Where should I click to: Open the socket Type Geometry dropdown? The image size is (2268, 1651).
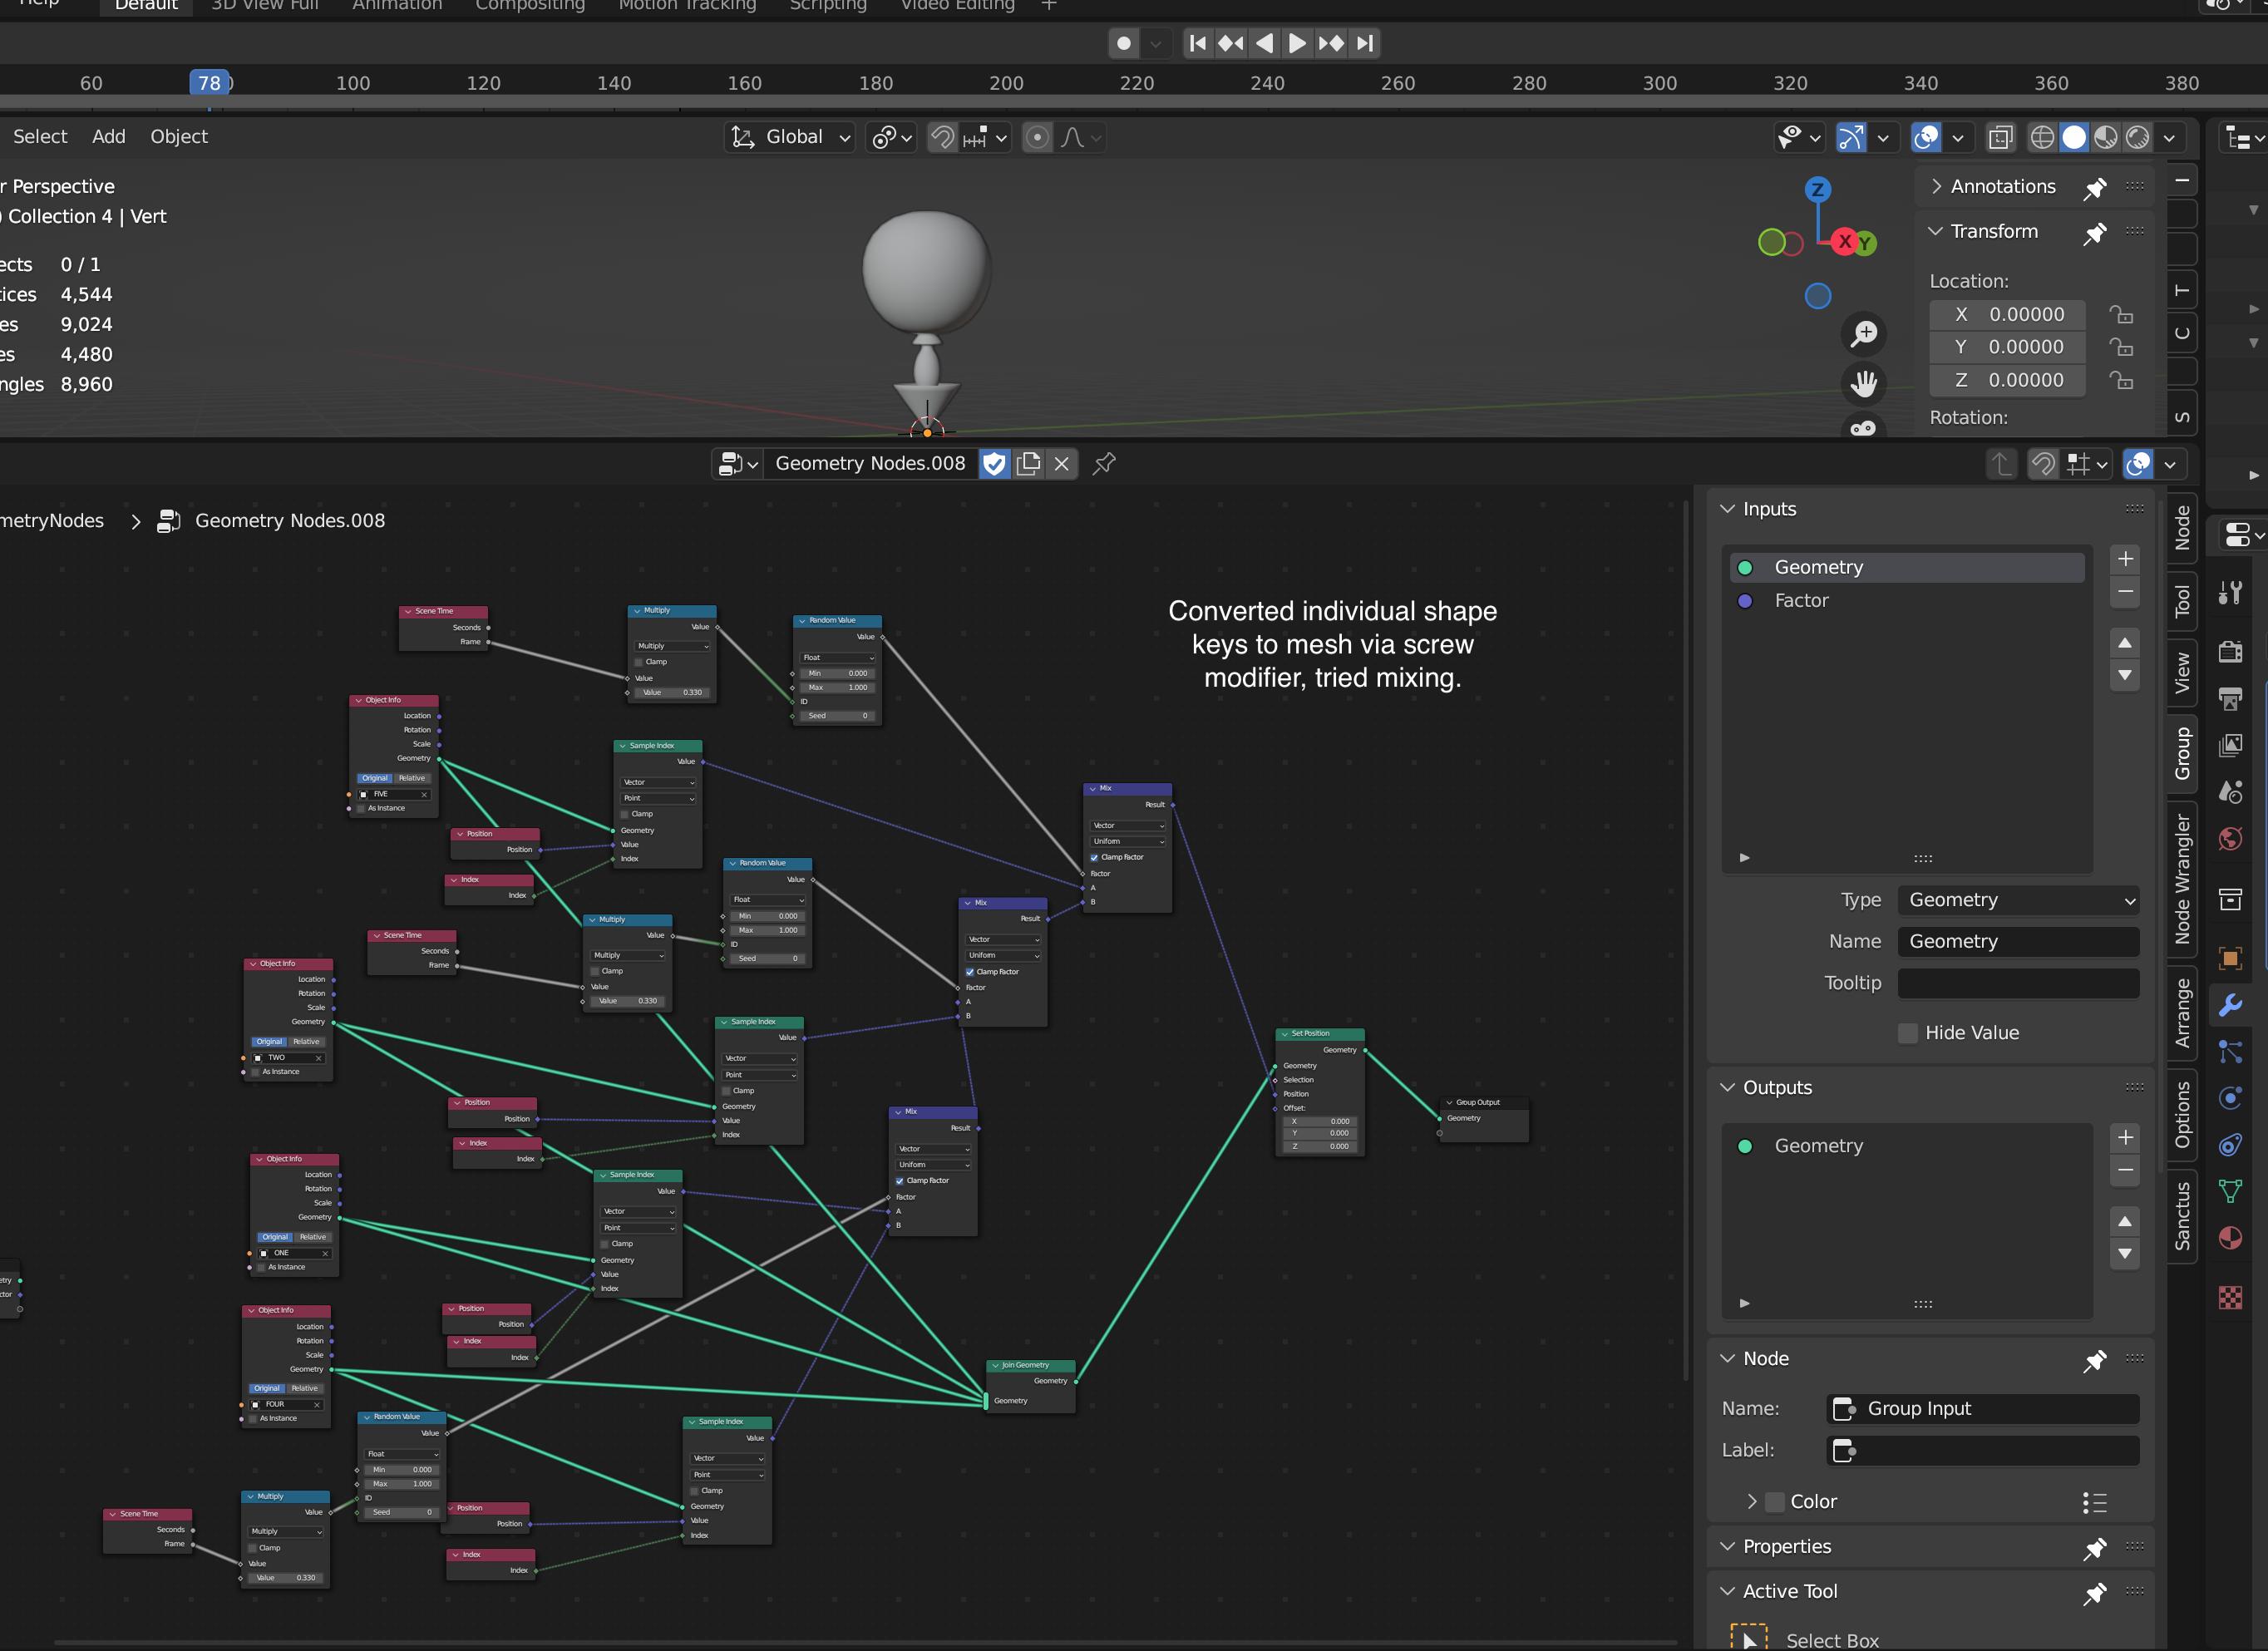pyautogui.click(x=2019, y=900)
